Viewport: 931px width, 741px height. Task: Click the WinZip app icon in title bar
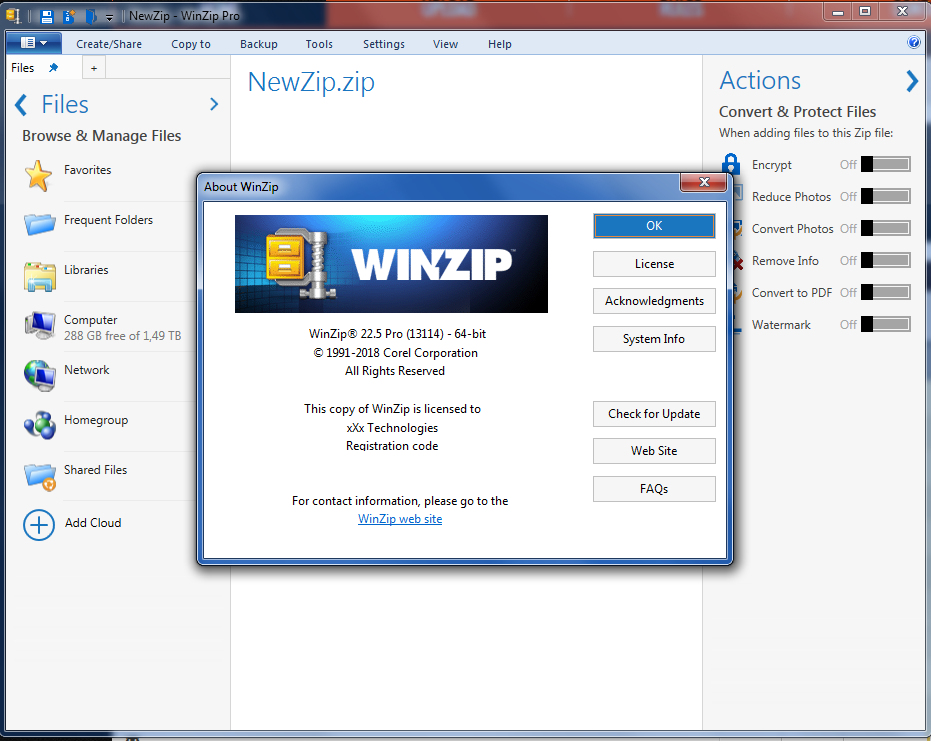coord(13,16)
